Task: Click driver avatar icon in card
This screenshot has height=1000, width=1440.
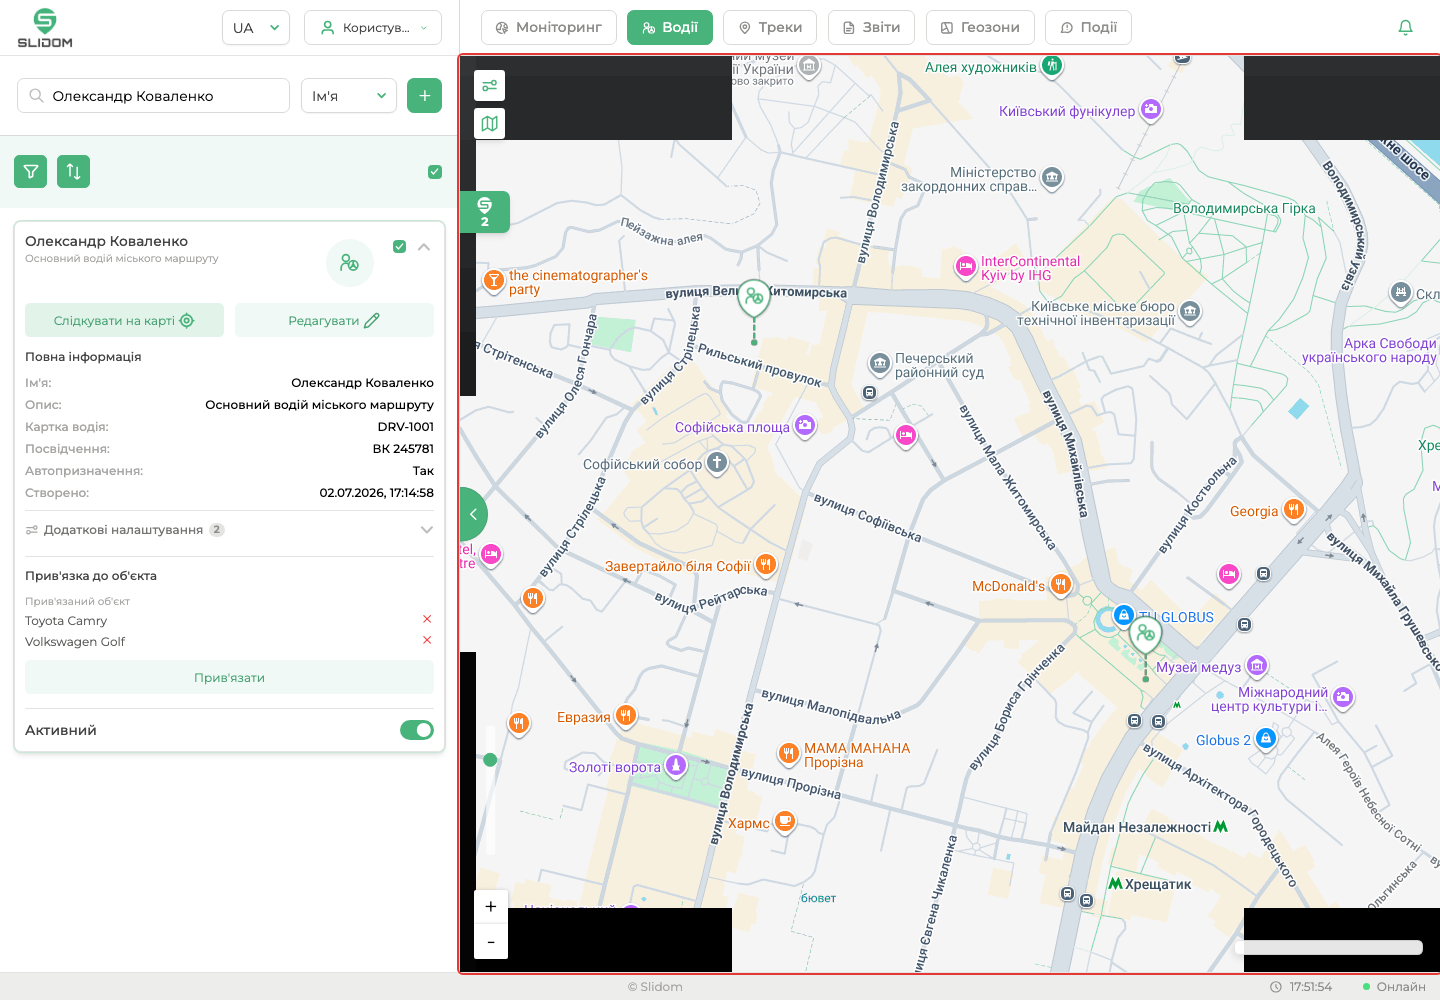Action: click(350, 263)
